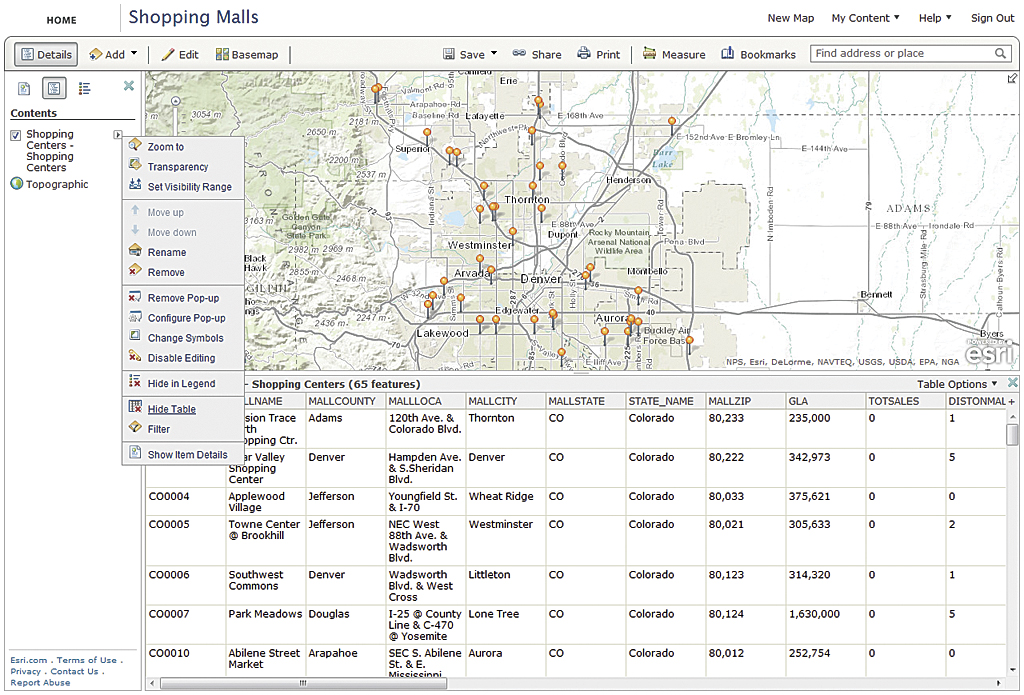Click the Print icon

(584, 54)
